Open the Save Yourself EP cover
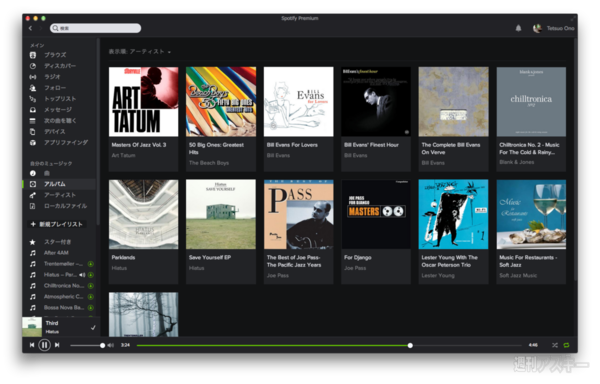This screenshot has height=384, width=600. [x=221, y=215]
